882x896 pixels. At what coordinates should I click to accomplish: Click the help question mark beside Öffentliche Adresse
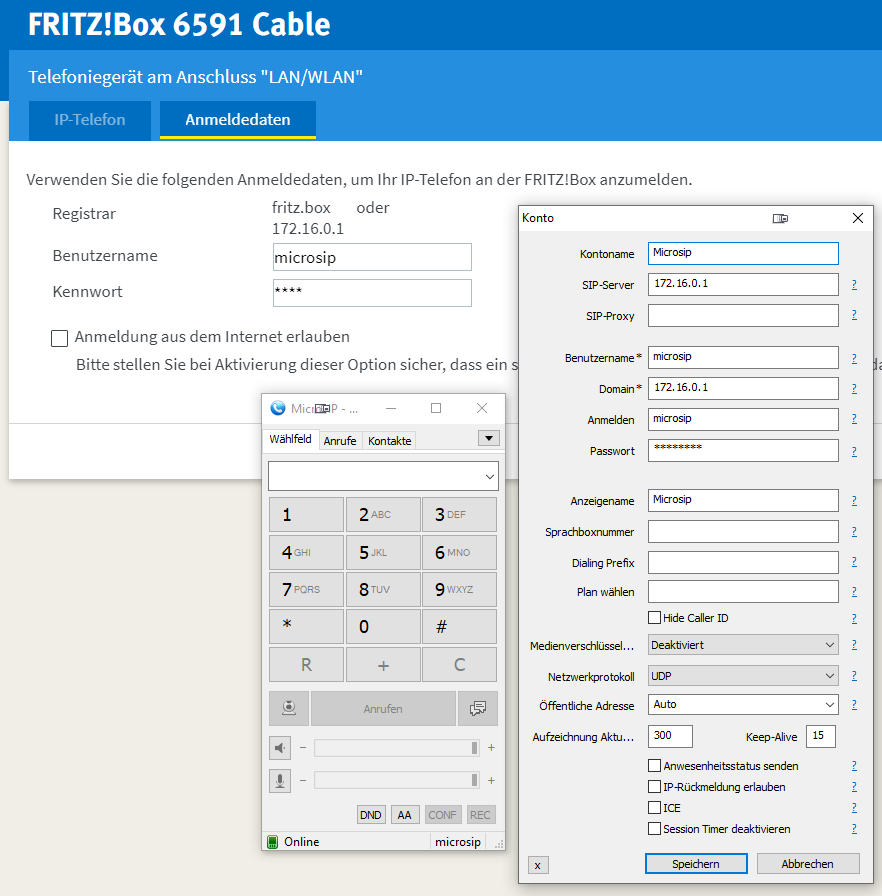click(854, 705)
